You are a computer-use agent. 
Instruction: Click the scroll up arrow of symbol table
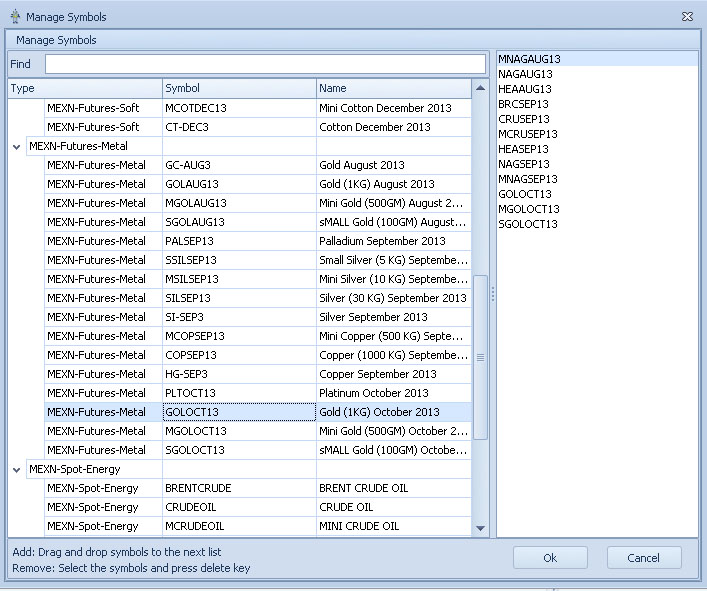(480, 89)
